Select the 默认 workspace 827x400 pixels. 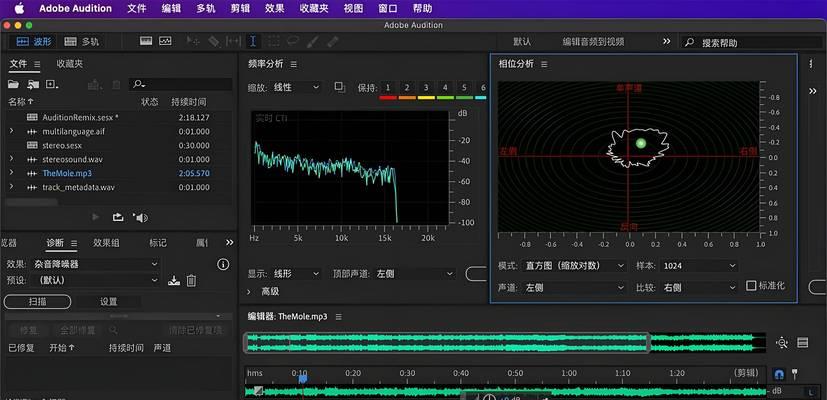point(522,42)
